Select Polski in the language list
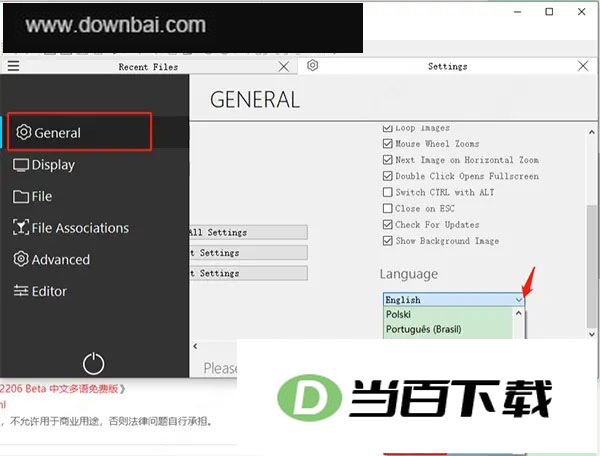 (448, 314)
